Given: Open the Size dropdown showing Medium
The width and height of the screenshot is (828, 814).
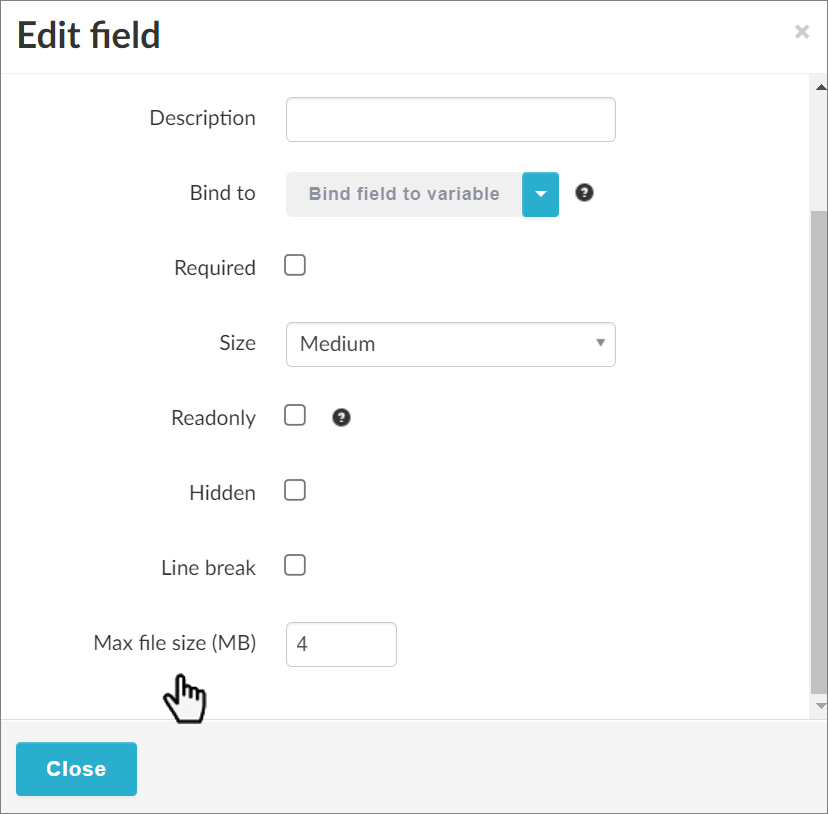Looking at the screenshot, I should coord(450,344).
